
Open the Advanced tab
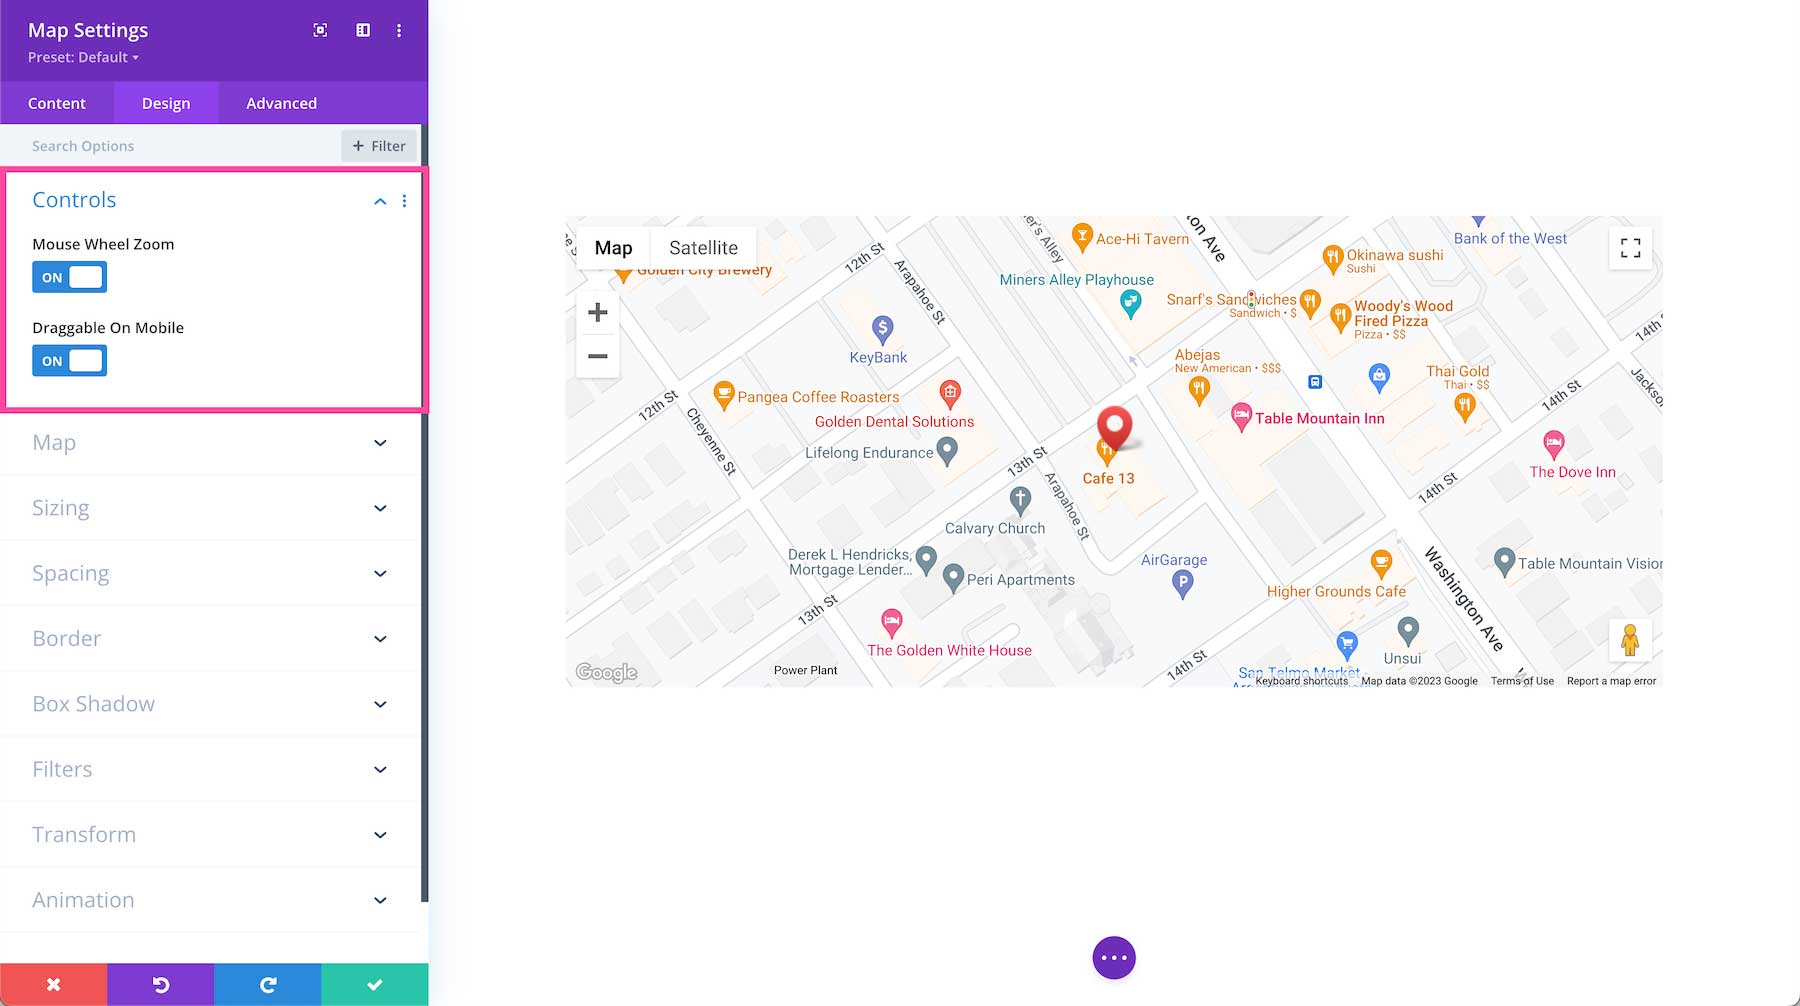click(281, 103)
